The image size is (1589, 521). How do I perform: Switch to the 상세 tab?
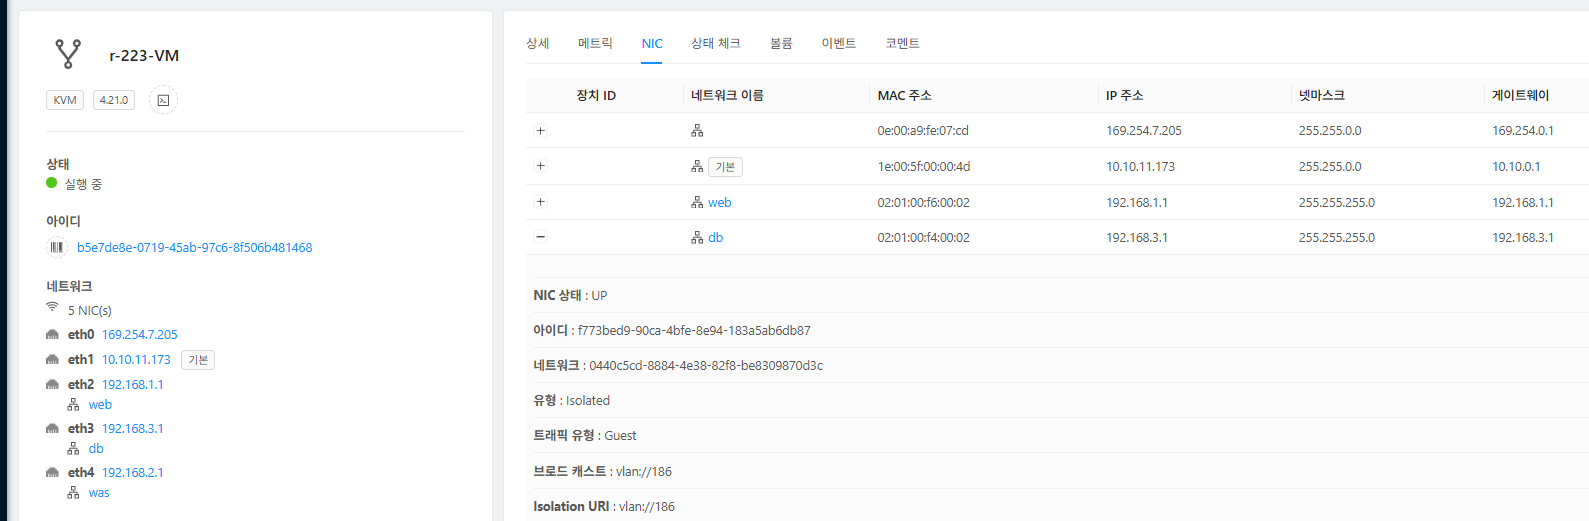point(538,43)
